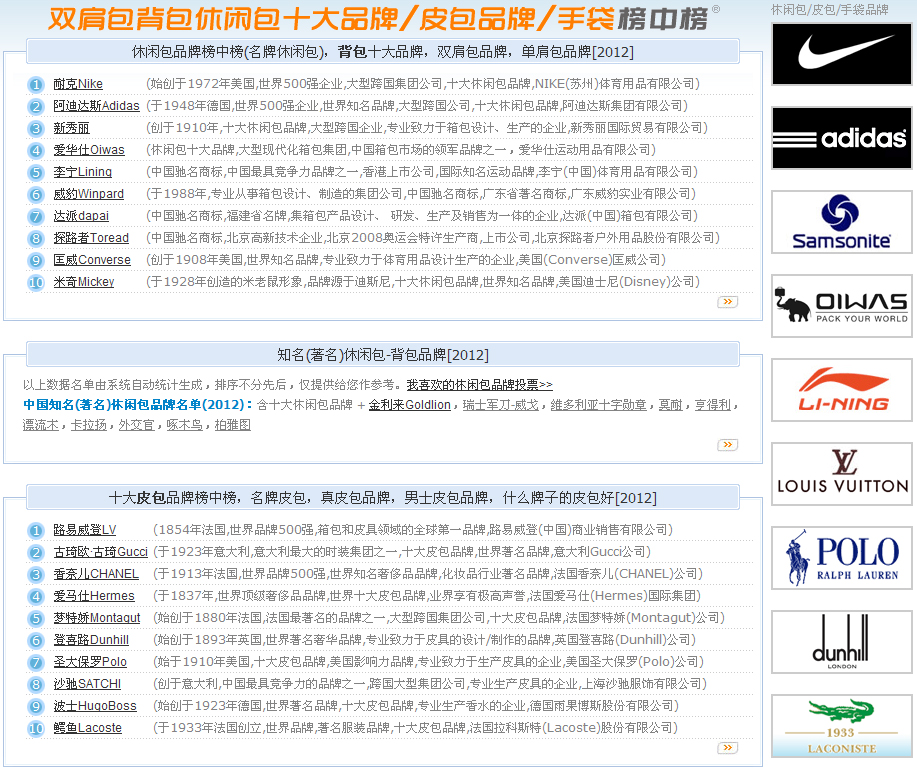Open the Louis Vuitton logo image
Viewport: 917px width, 771px height.
(x=842, y=474)
